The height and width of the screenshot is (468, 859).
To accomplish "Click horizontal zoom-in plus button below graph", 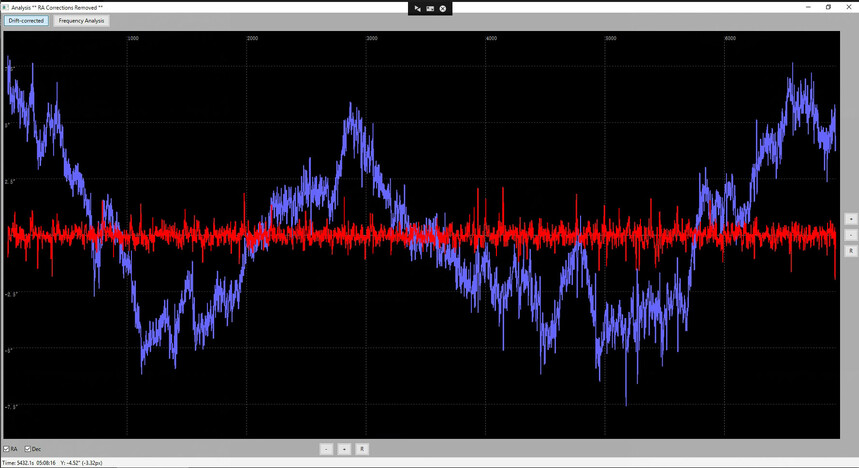I will point(344,449).
